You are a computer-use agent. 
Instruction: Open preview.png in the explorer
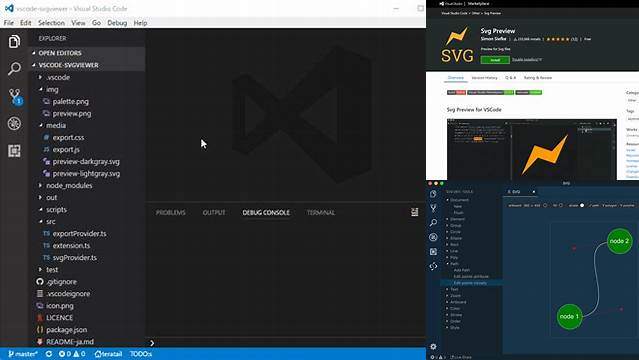tap(72, 113)
